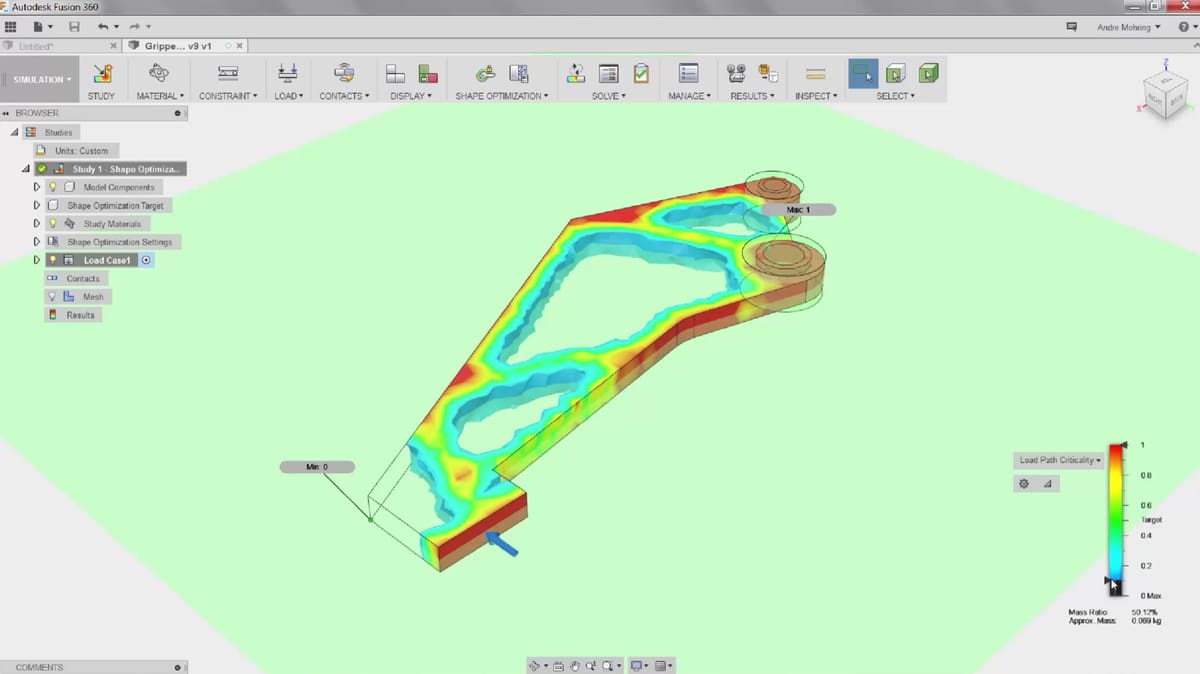Viewport: 1200px width, 674px height.
Task: Toggle Load Case1 visibility light bulb
Action: pyautogui.click(x=52, y=260)
